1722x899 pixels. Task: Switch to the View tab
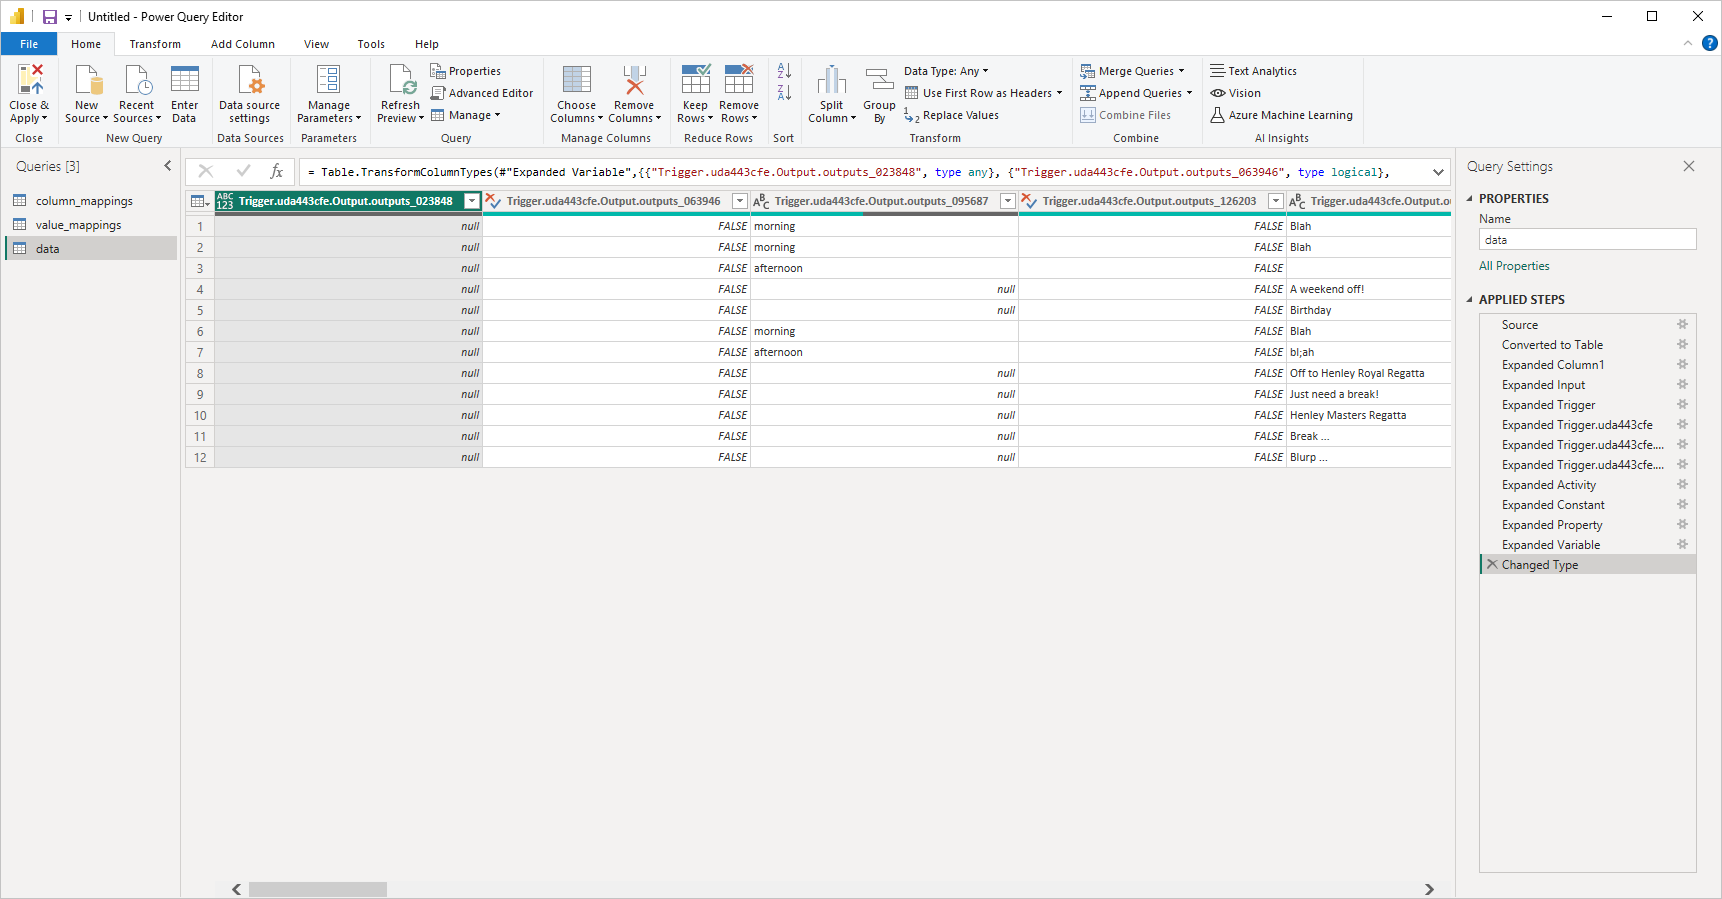(x=316, y=44)
